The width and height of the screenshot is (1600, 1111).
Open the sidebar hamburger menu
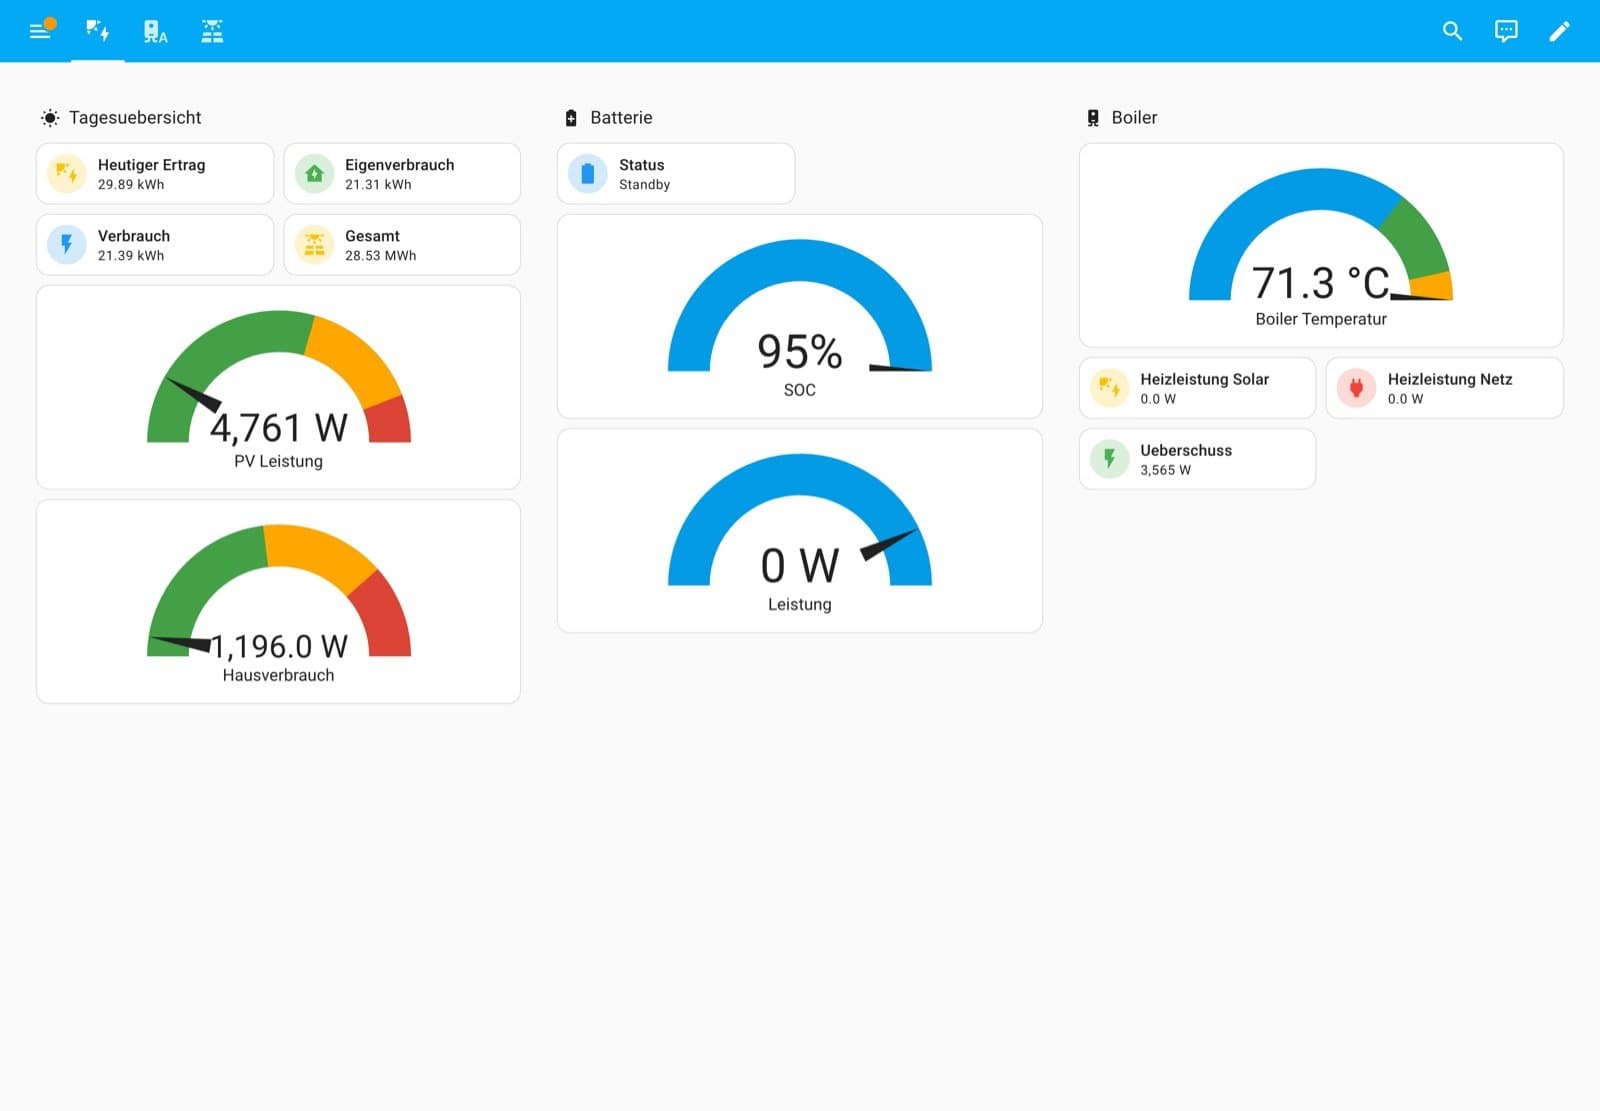(40, 31)
